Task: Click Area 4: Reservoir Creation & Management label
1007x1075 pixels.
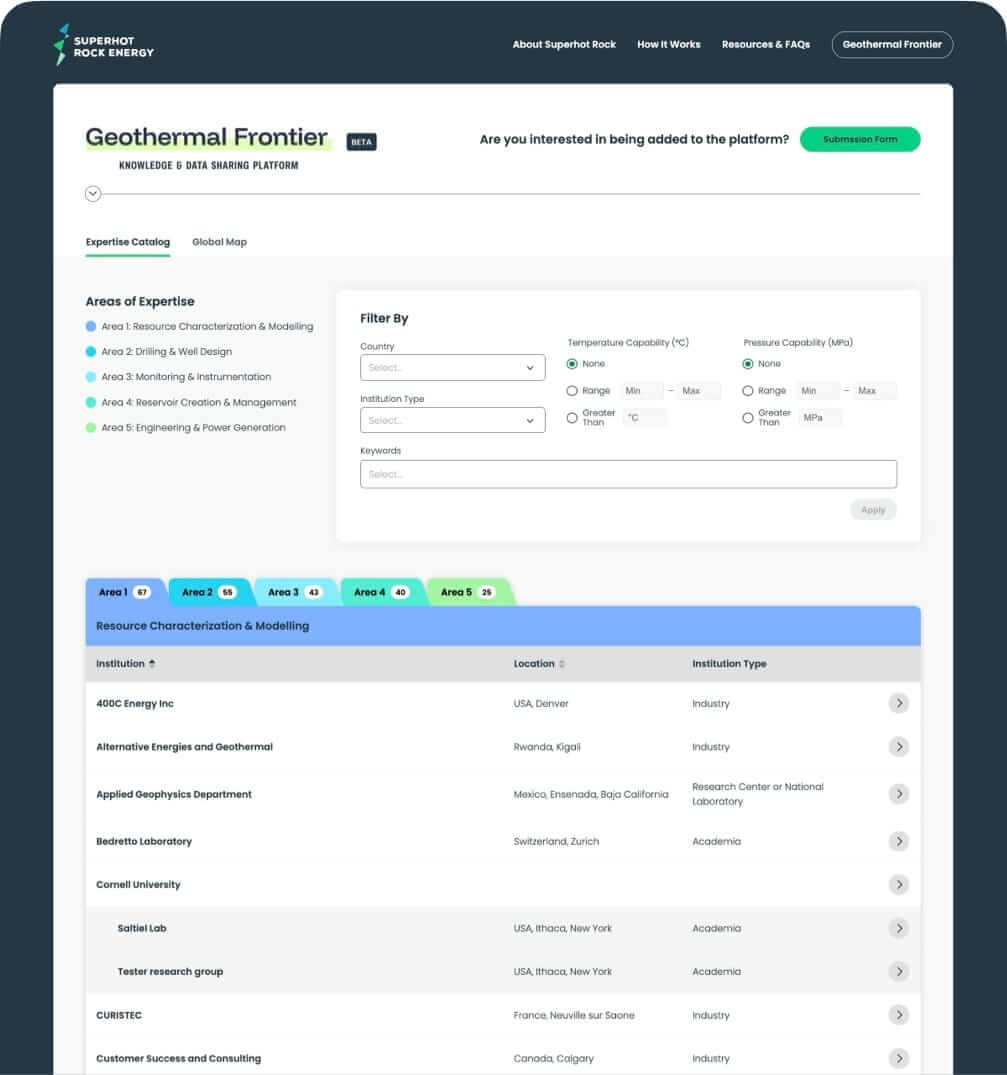Action: point(199,402)
